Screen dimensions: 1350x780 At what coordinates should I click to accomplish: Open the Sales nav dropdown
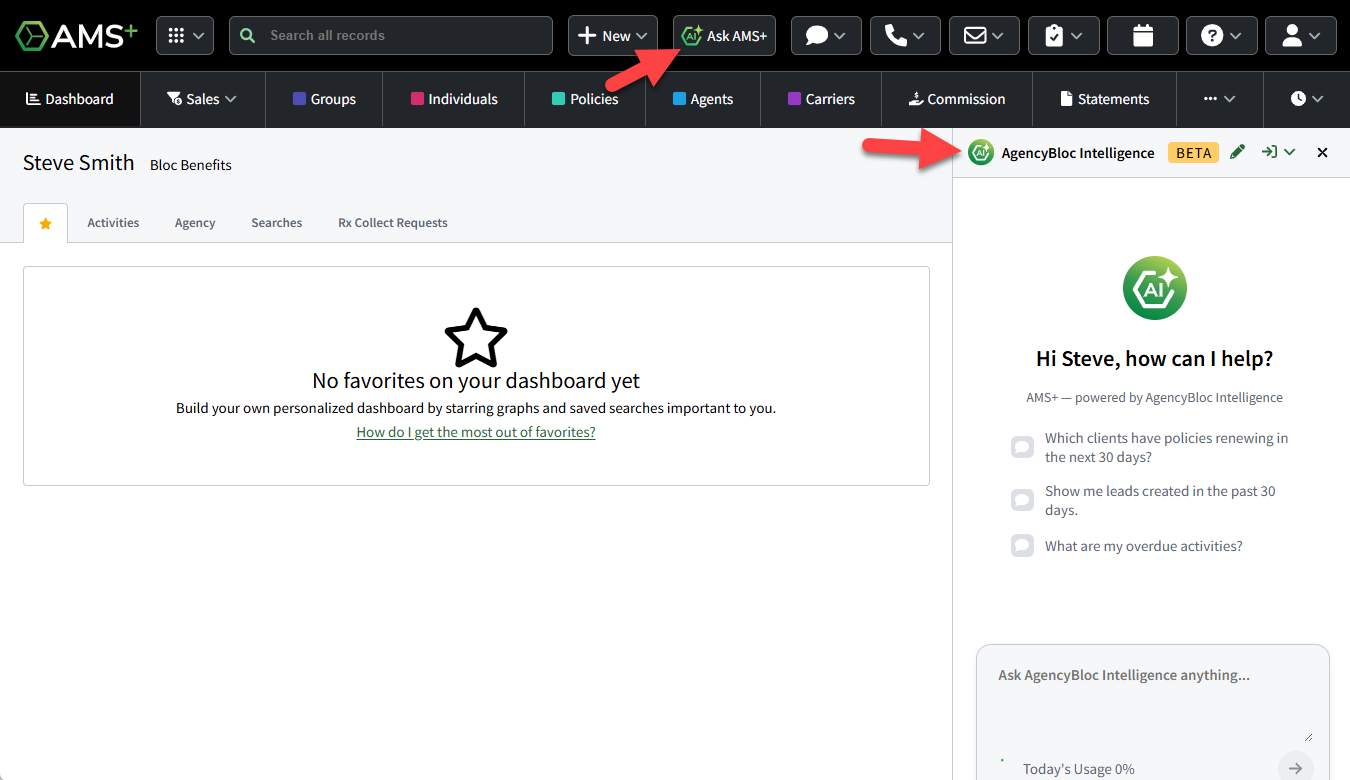[x=203, y=99]
